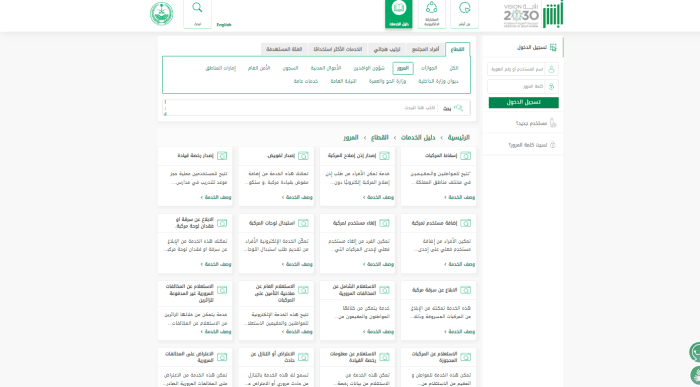The image size is (700, 387).
Task: Select the أفراد المجتمع tab
Action: click(425, 49)
